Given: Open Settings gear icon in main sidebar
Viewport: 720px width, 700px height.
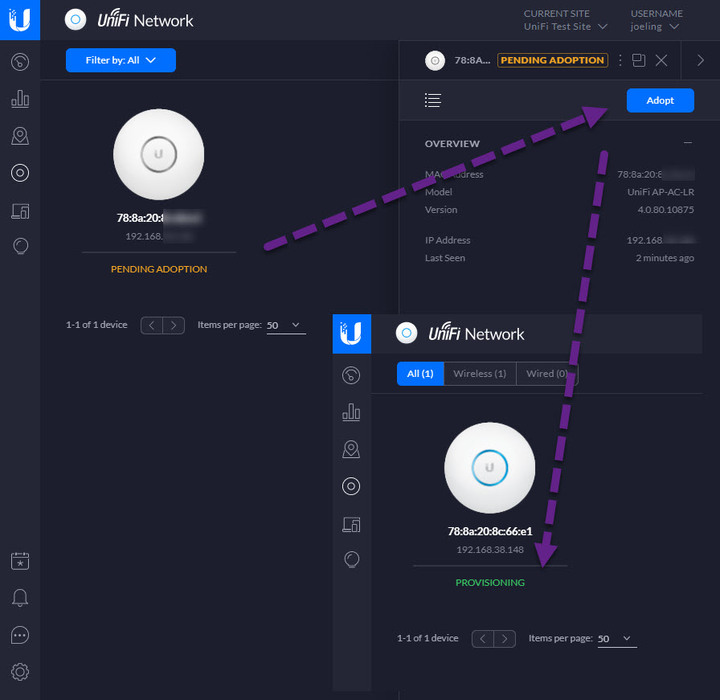Looking at the screenshot, I should coord(20,672).
